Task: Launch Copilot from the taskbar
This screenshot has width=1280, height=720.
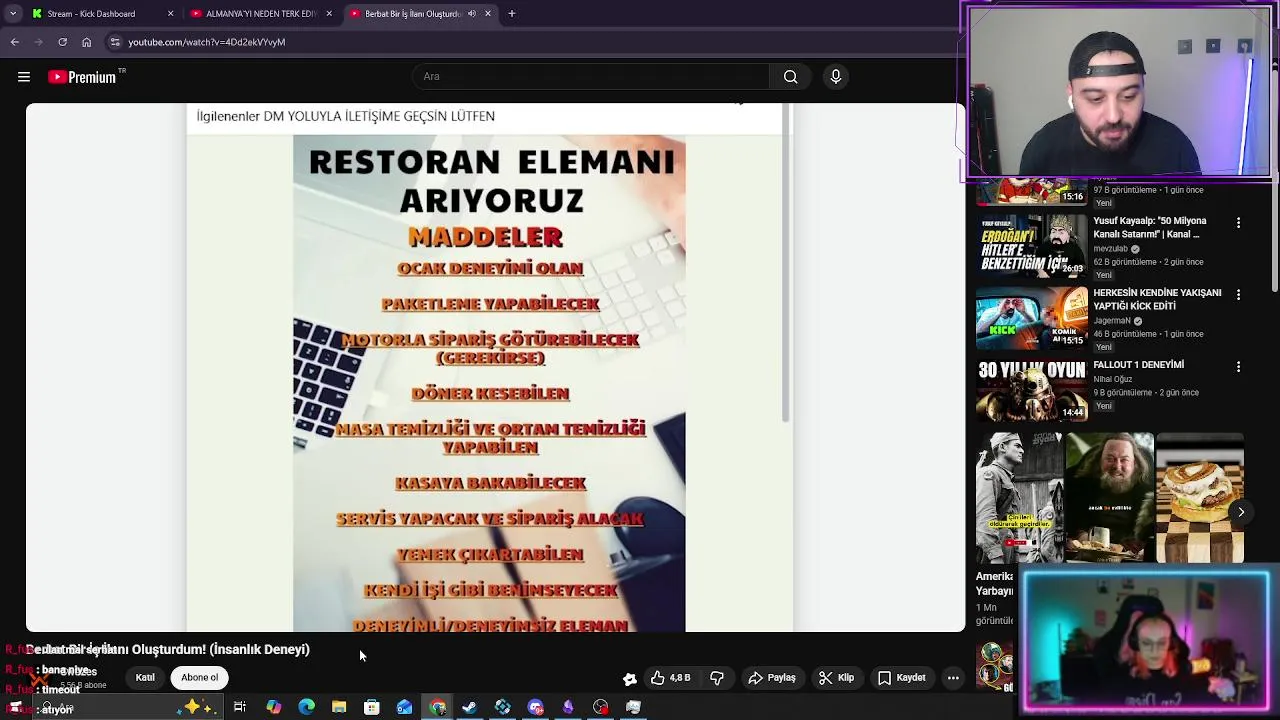Action: [273, 707]
